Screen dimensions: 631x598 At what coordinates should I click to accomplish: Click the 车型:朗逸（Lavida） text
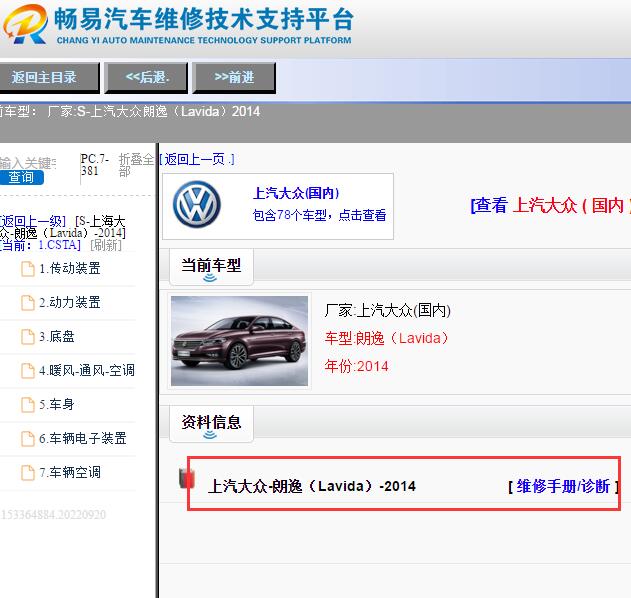387,338
